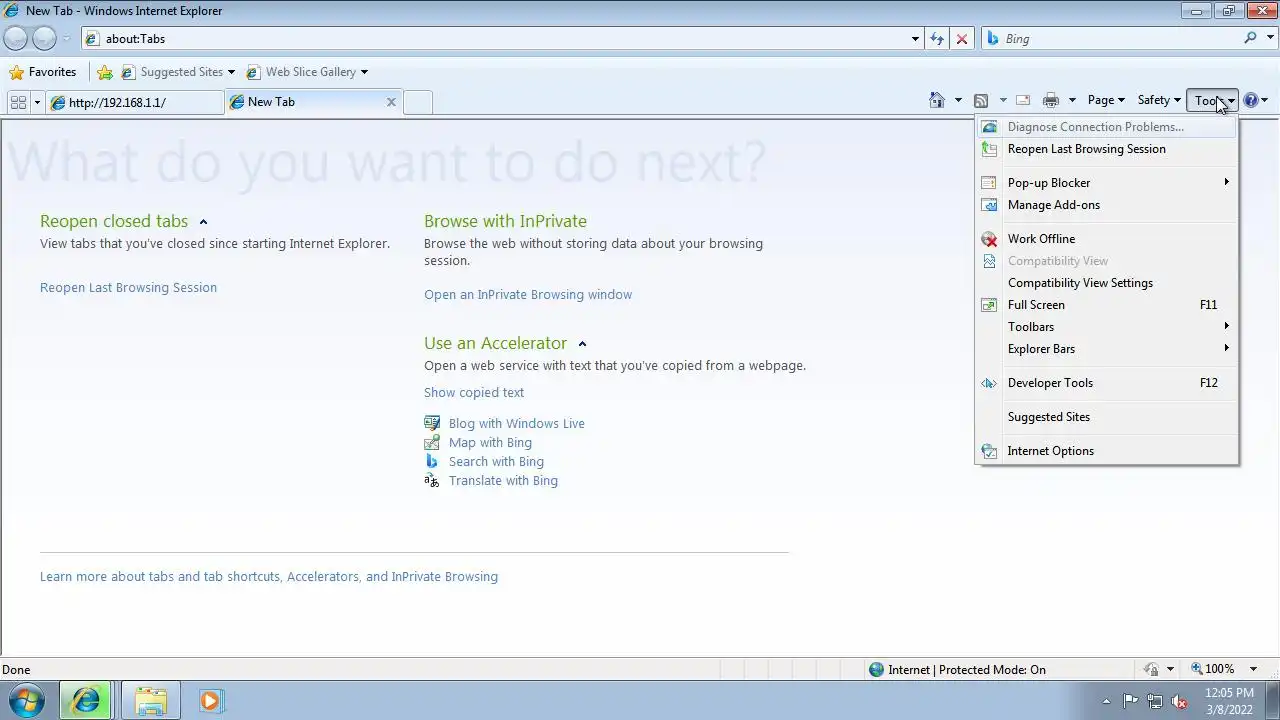This screenshot has height=720, width=1280.
Task: Click the Translate with Bing icon
Action: (432, 480)
